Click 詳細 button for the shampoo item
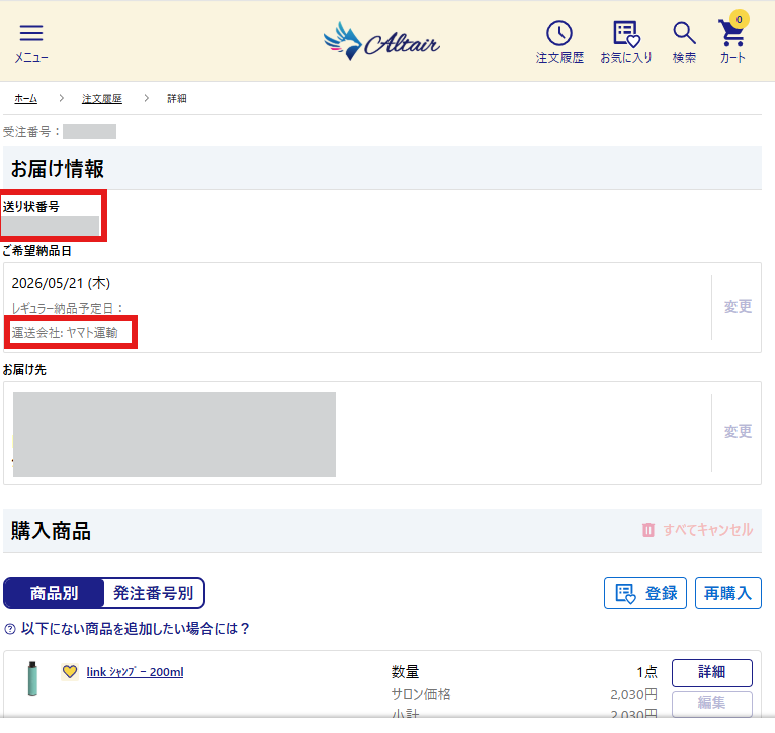The image size is (775, 733). 712,672
